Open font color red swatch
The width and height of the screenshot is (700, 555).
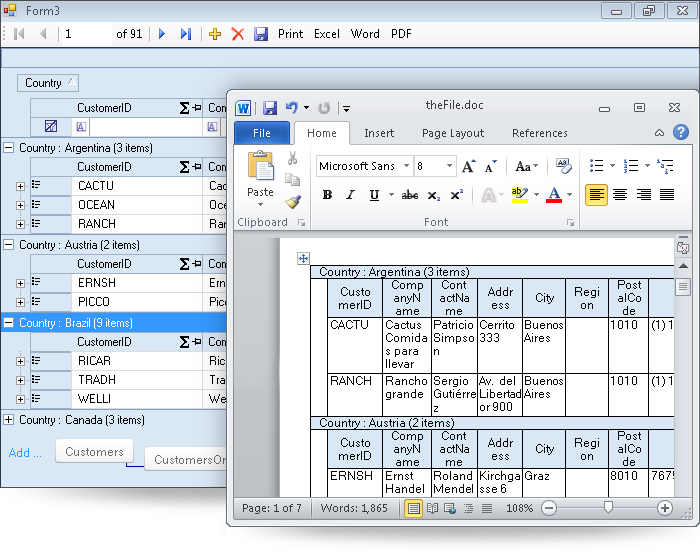[x=554, y=195]
